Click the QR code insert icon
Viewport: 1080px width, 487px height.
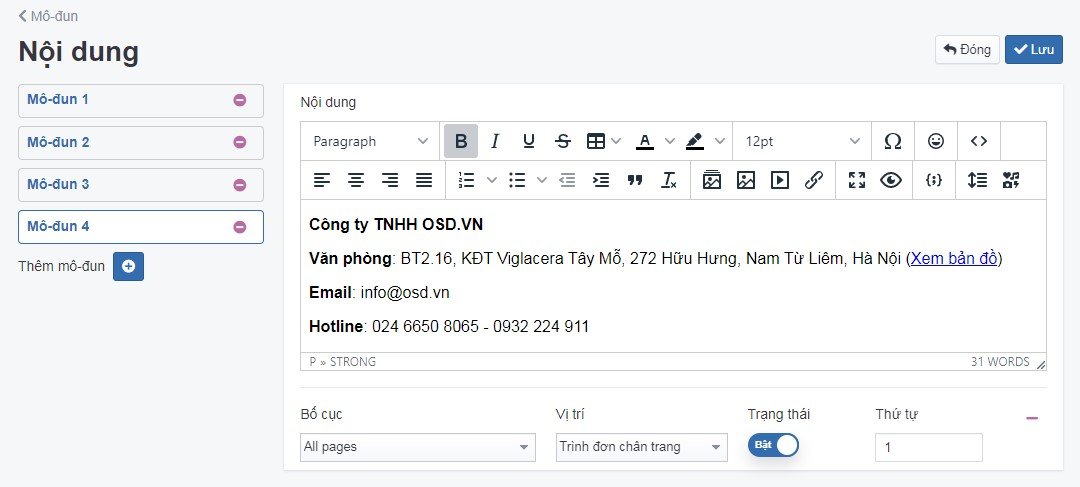pyautogui.click(x=1010, y=180)
